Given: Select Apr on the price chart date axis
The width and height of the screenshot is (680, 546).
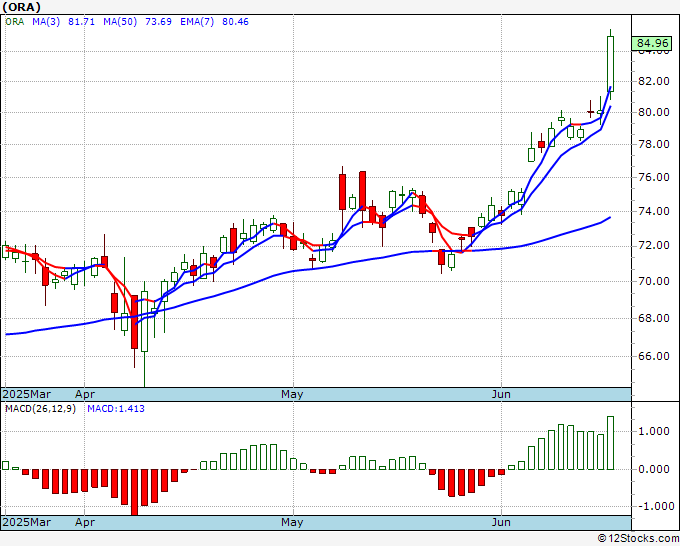Looking at the screenshot, I should [x=85, y=394].
